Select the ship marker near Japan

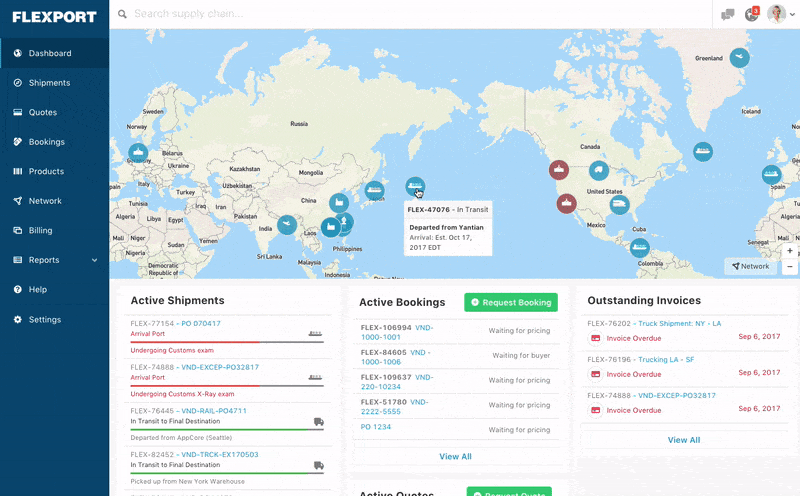tap(374, 191)
